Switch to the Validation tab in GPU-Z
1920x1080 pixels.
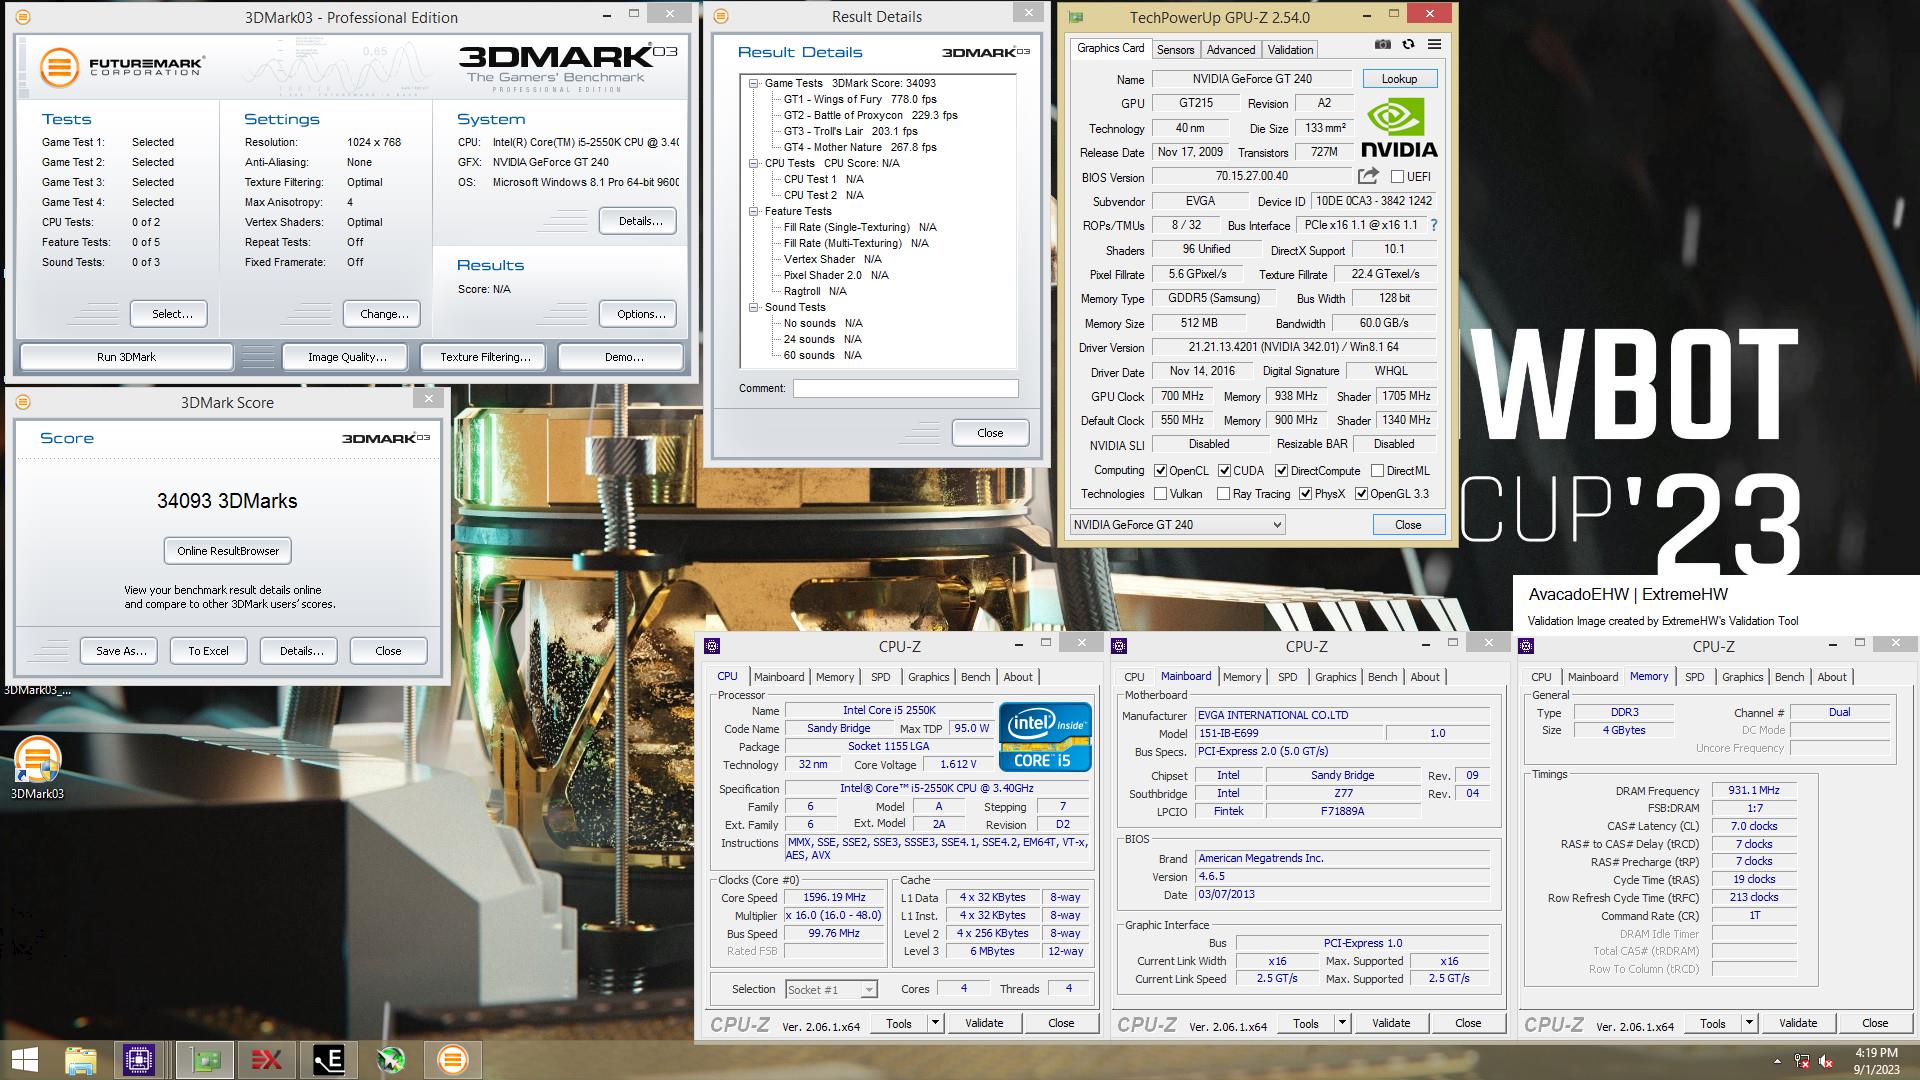[1290, 49]
